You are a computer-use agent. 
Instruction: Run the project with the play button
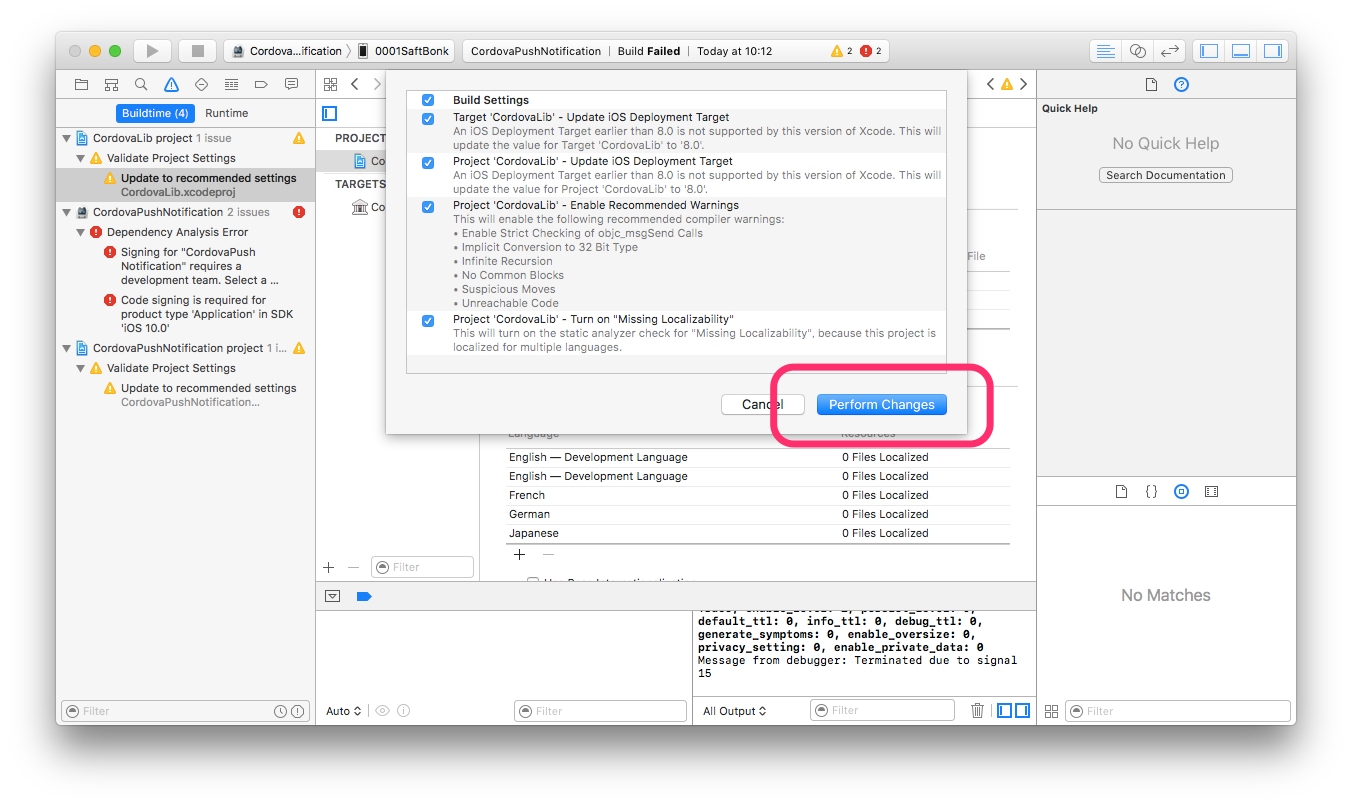tap(152, 51)
